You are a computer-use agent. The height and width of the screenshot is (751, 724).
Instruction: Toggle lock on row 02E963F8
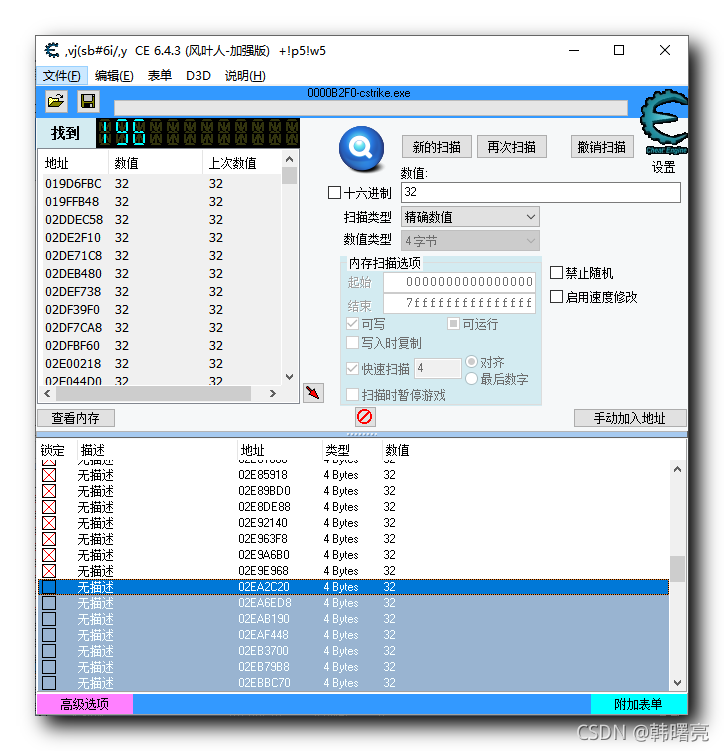(49, 539)
